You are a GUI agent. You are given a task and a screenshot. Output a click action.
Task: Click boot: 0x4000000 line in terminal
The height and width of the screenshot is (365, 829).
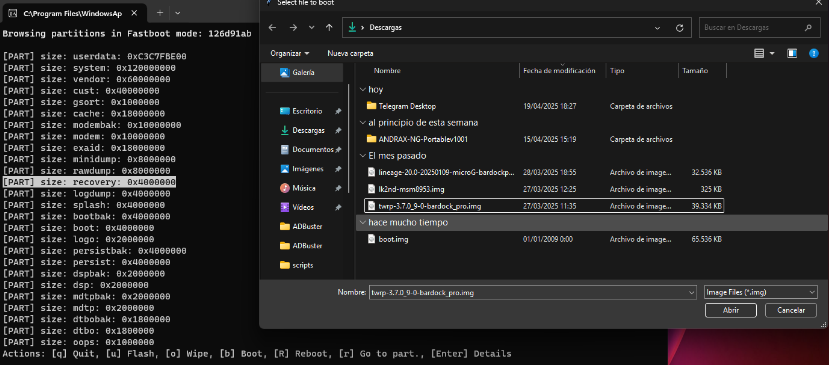79,228
